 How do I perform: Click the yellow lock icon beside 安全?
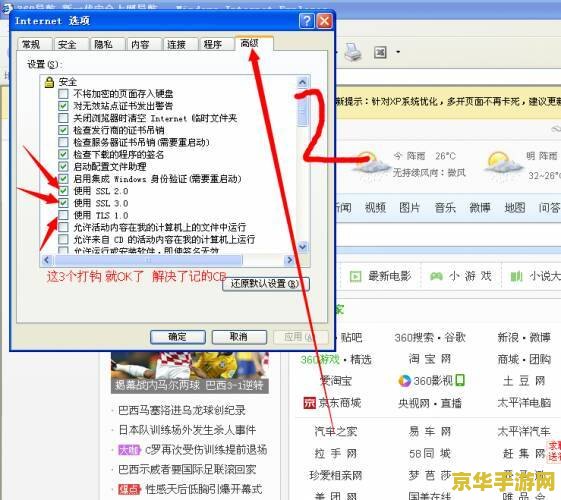(49, 82)
